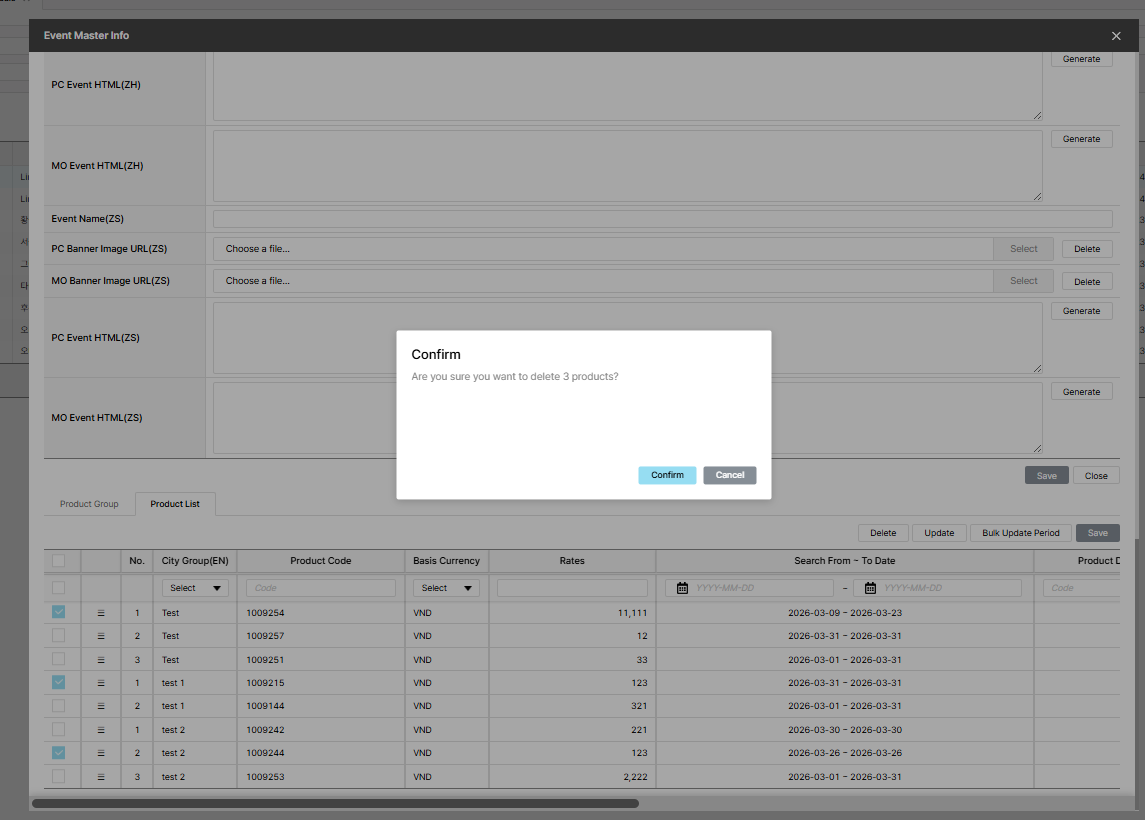This screenshot has width=1145, height=820.
Task: Click drag handle icon for product 1009215
Action: point(101,683)
